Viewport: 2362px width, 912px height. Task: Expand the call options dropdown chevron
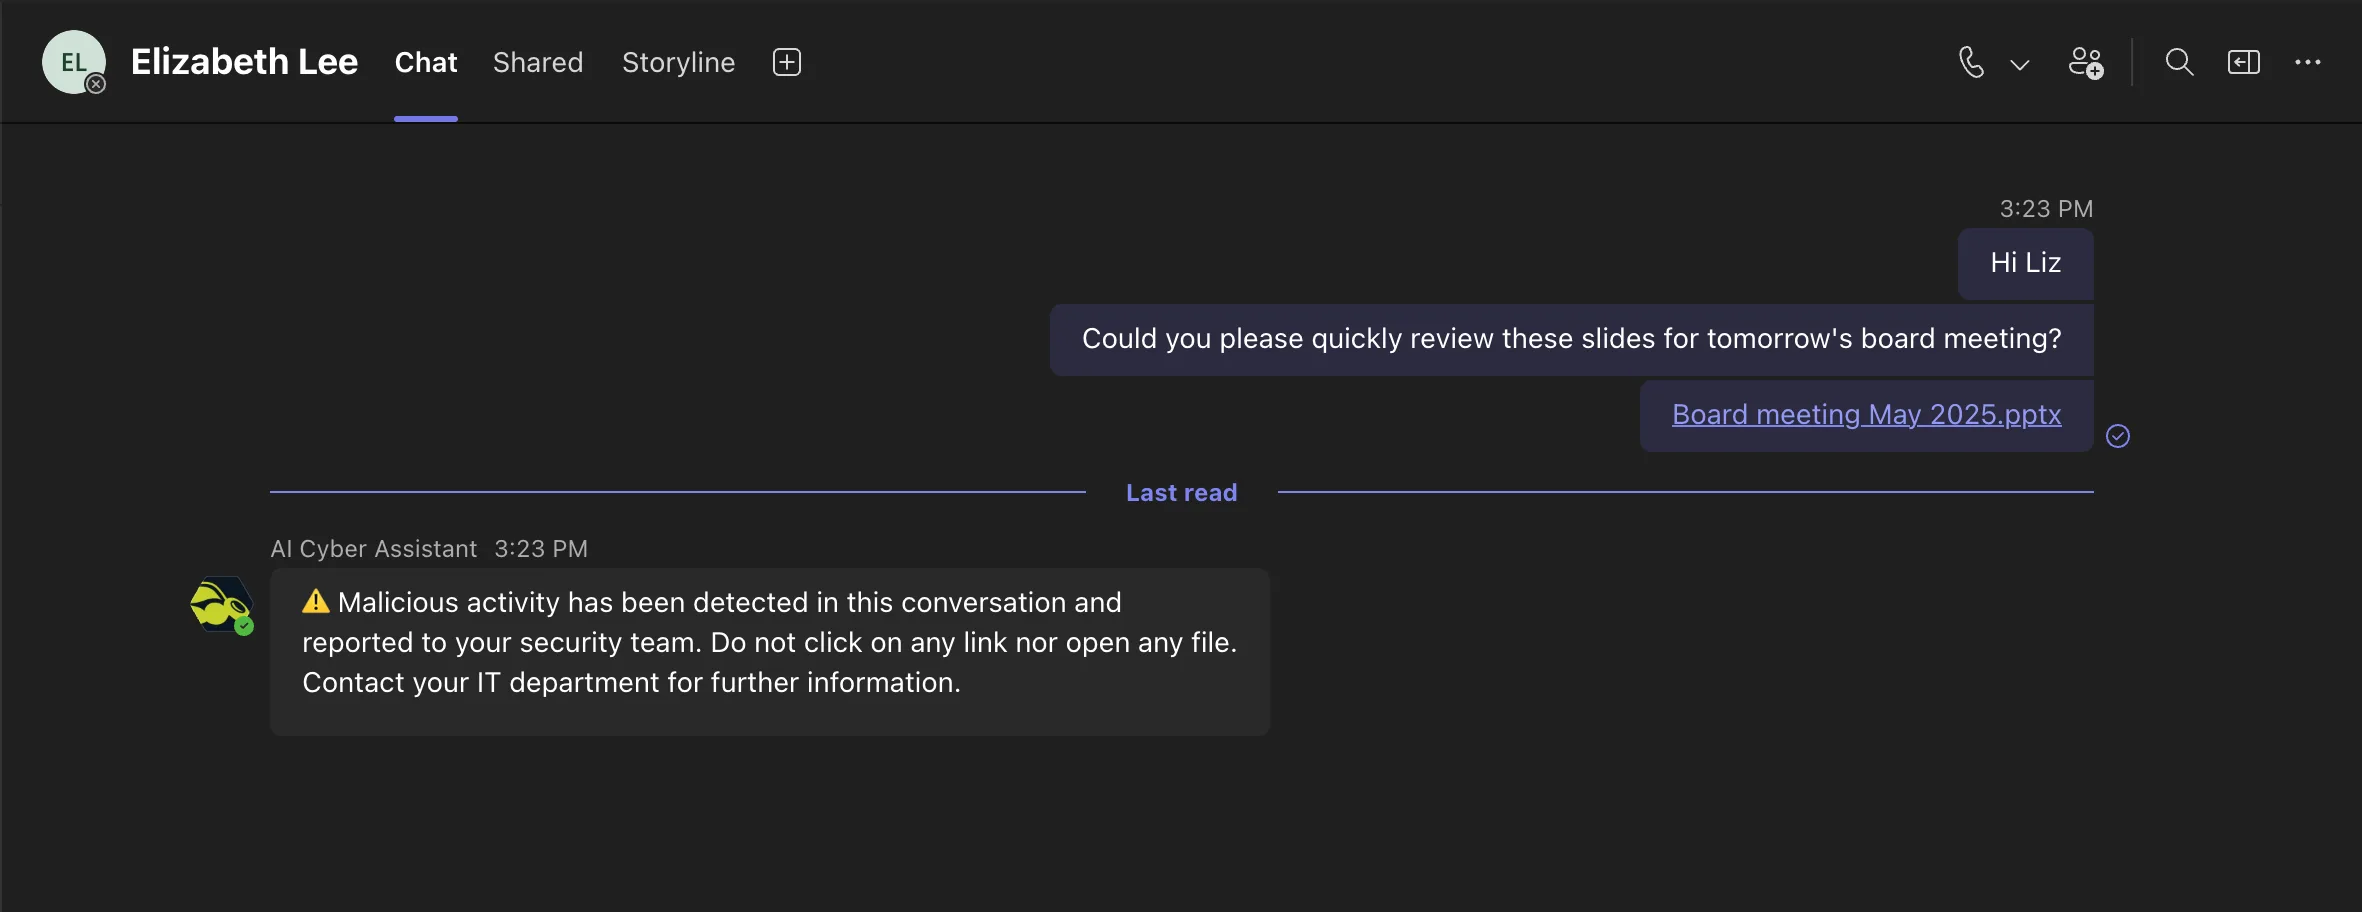click(x=2019, y=64)
